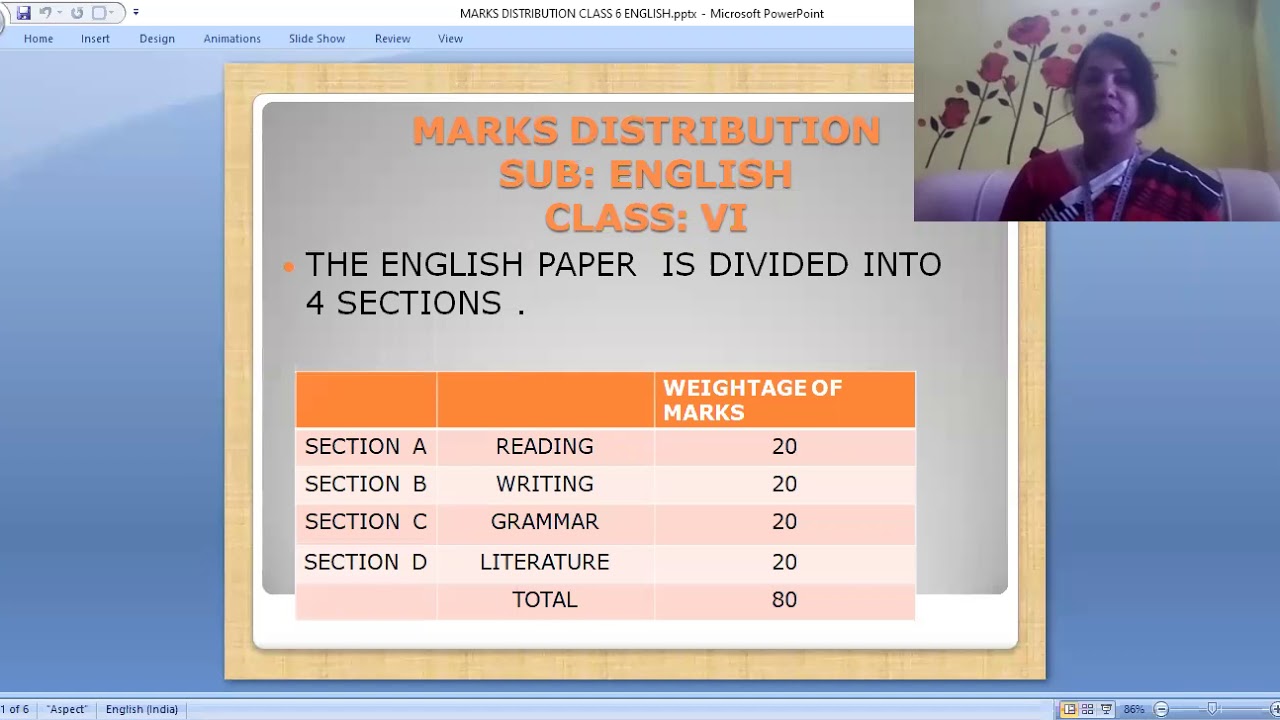Click the Undo icon

[45, 13]
